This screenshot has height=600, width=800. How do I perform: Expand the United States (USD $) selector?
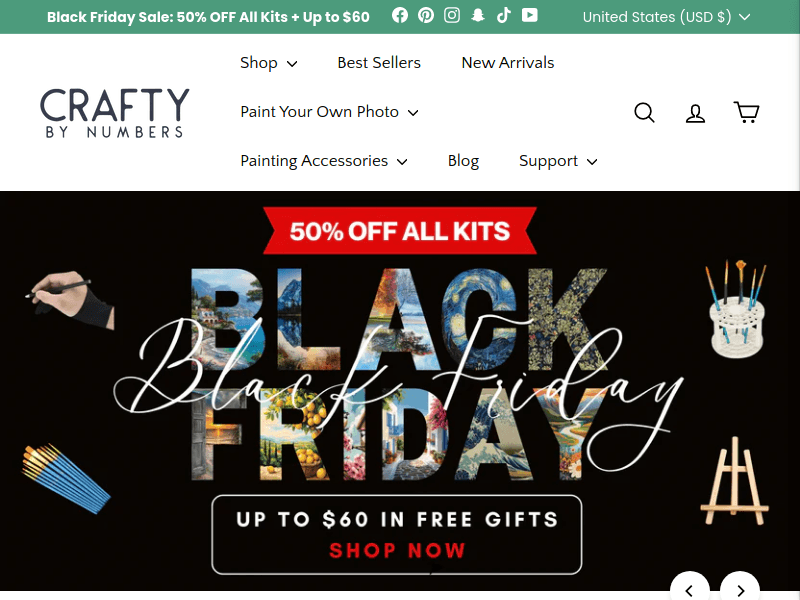coord(666,17)
